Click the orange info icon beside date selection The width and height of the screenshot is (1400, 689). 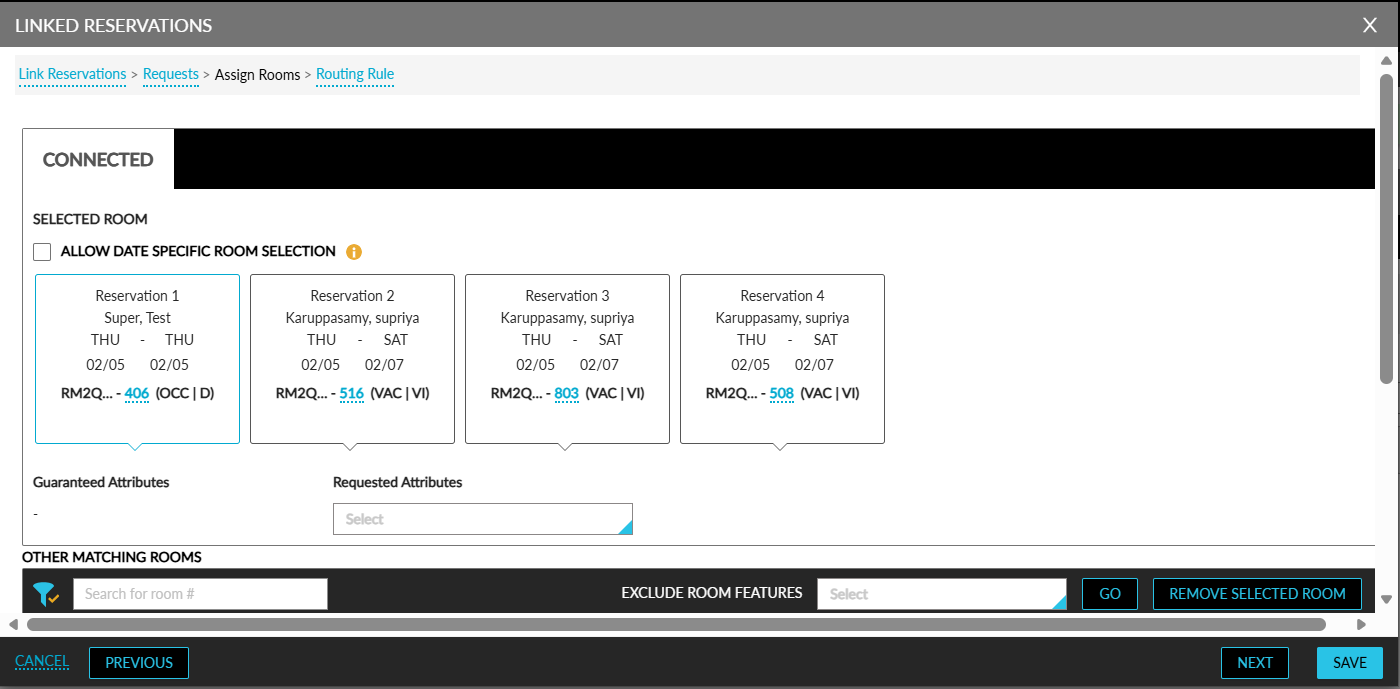[x=354, y=252]
